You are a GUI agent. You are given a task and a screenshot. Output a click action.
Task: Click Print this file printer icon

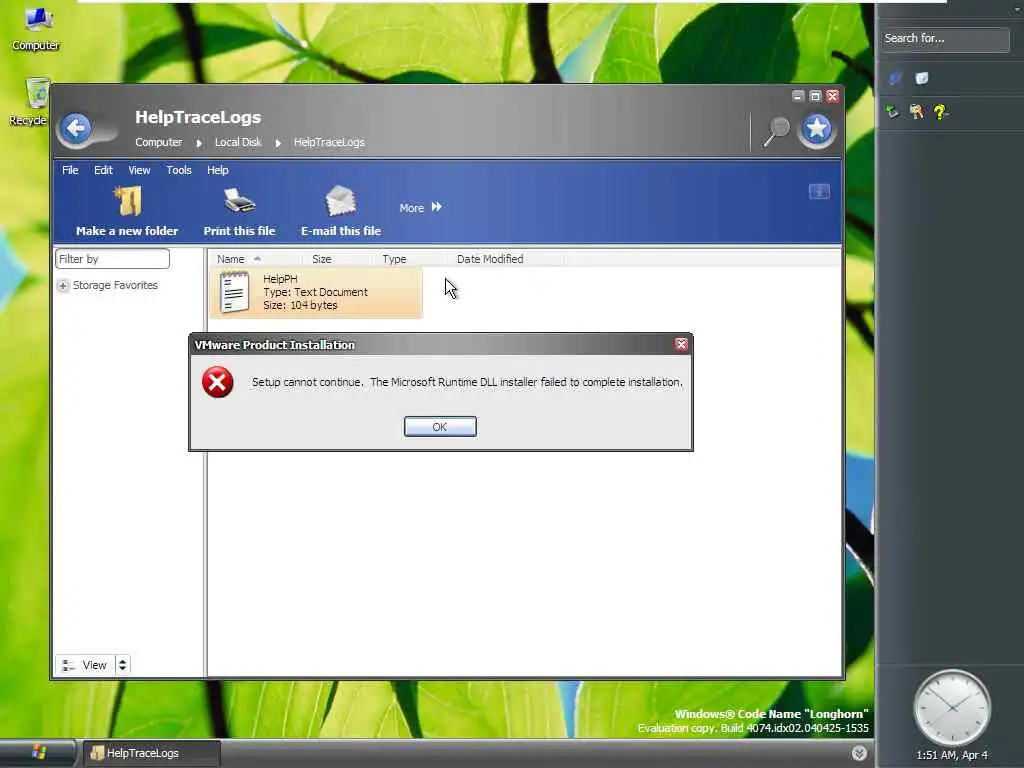(x=240, y=201)
